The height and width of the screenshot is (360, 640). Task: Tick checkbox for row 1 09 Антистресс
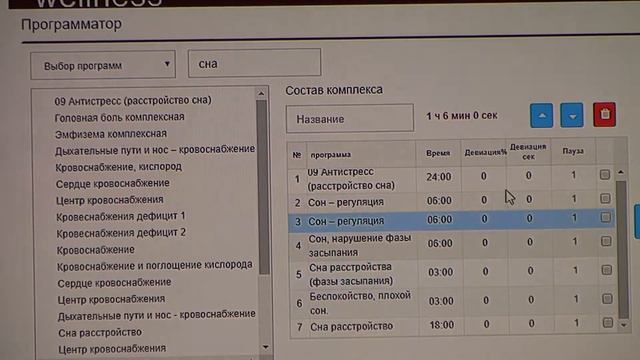[x=604, y=175]
